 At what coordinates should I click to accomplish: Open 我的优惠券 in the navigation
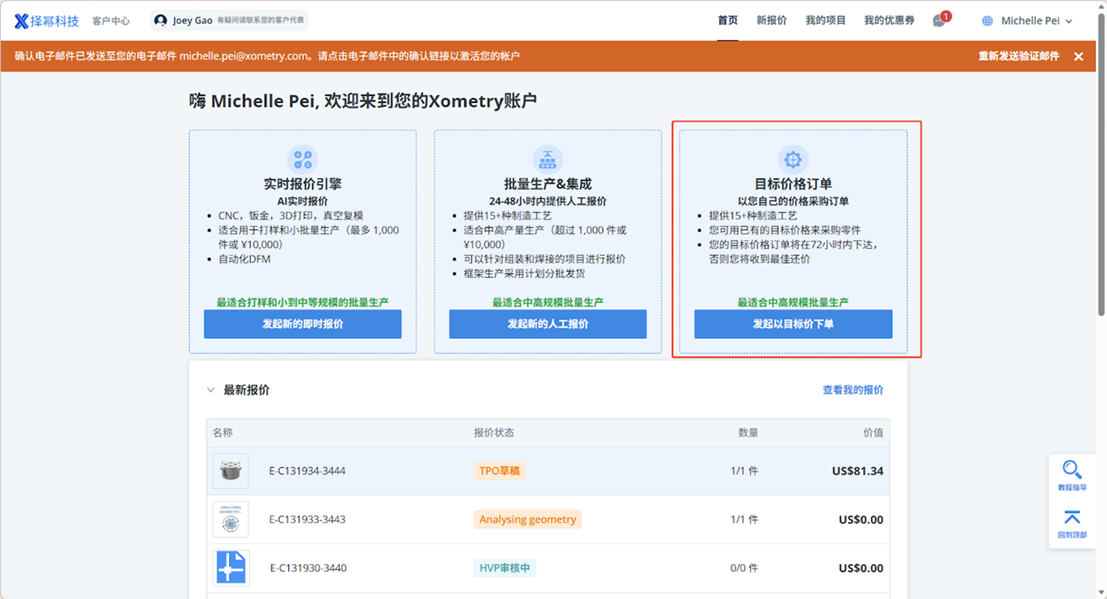pos(889,21)
